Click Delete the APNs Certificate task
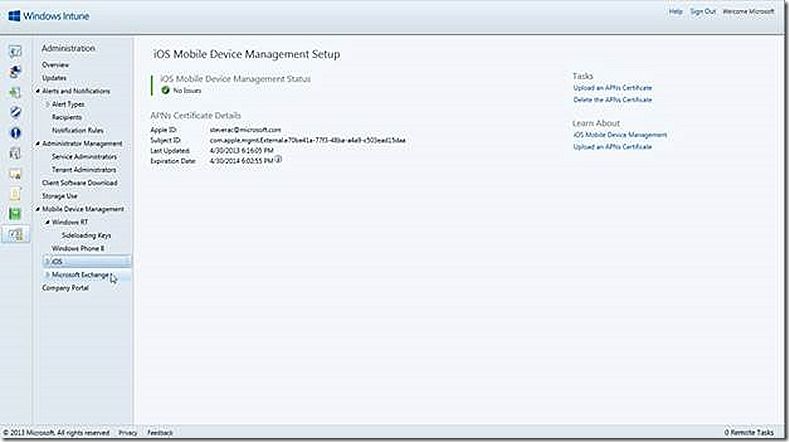Screen dimensions: 789x442 tap(612, 100)
